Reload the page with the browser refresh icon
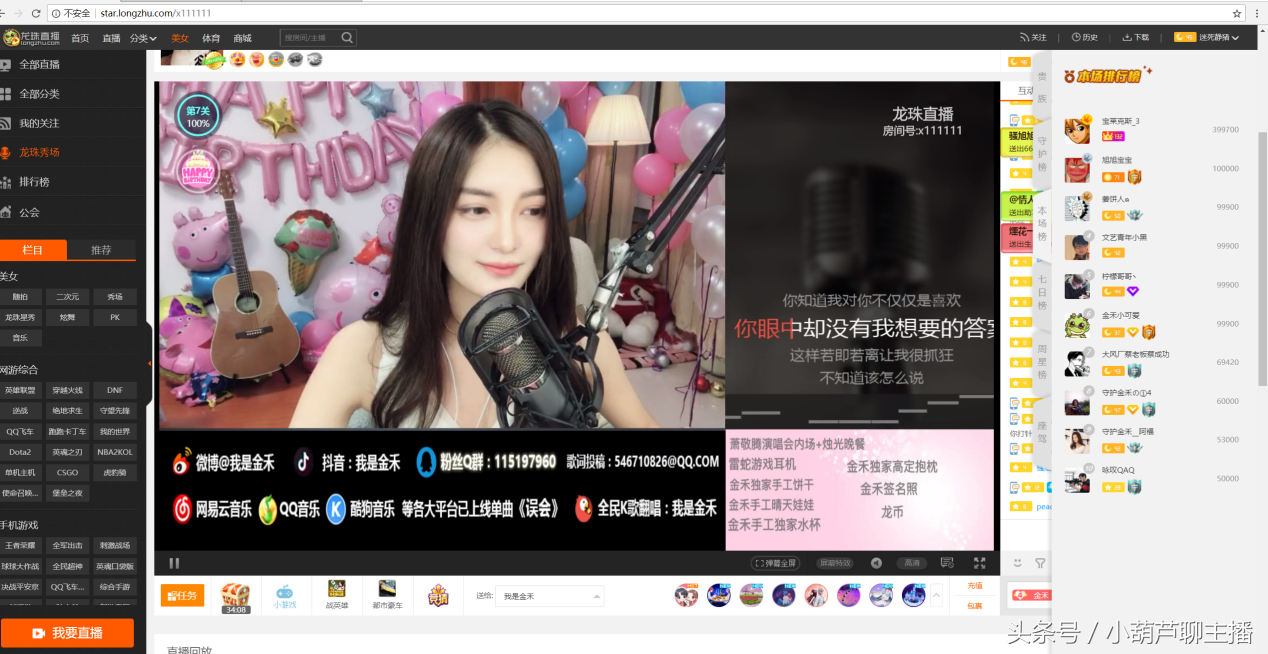This screenshot has height=654, width=1268. point(37,13)
